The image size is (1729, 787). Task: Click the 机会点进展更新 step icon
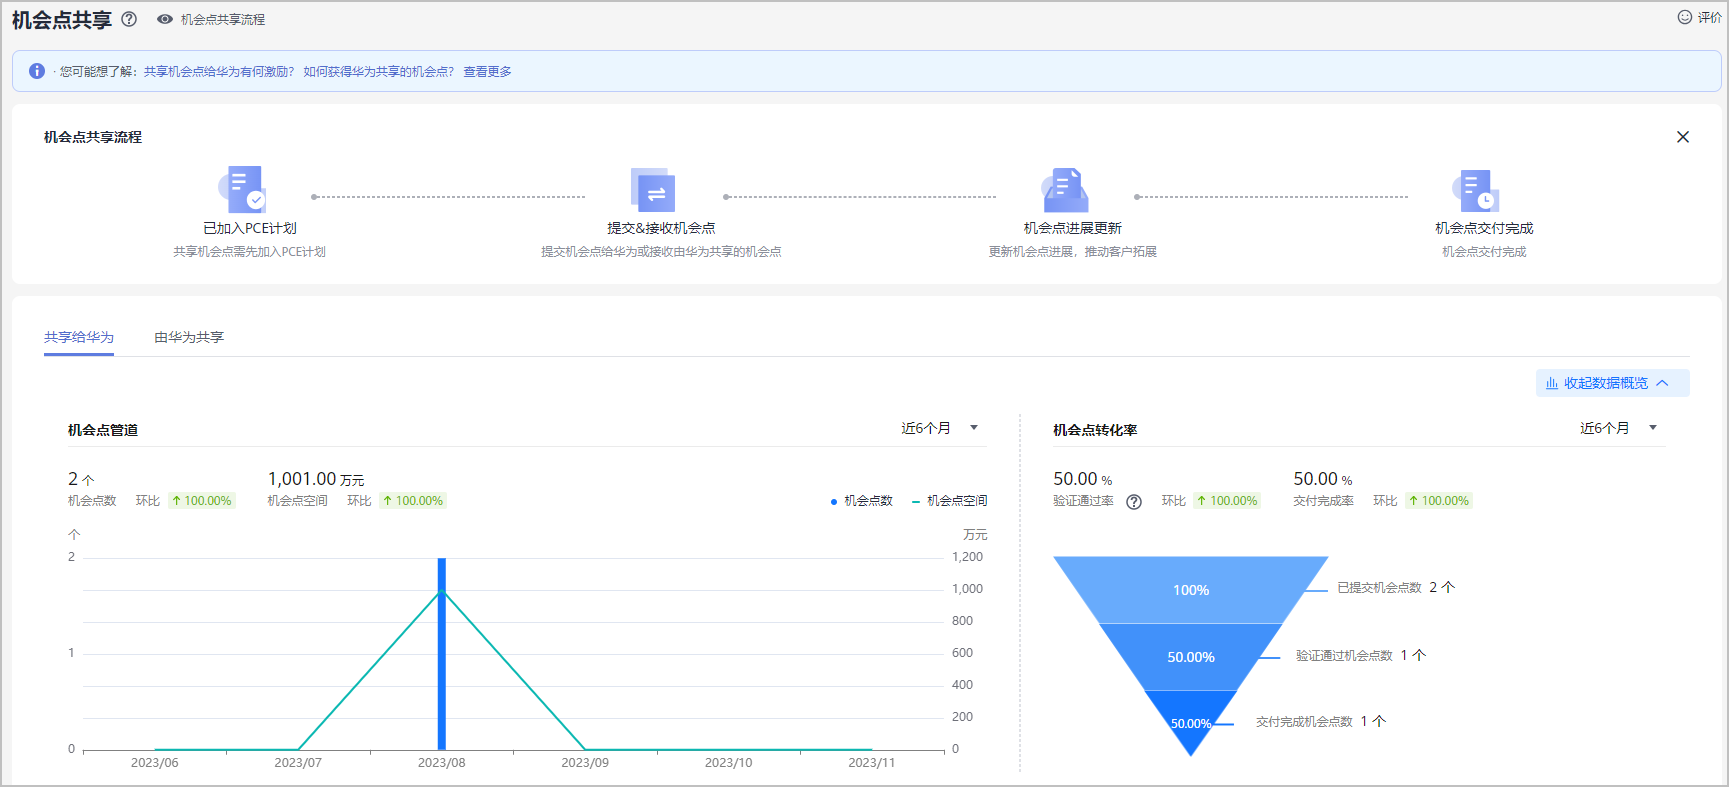point(1065,189)
